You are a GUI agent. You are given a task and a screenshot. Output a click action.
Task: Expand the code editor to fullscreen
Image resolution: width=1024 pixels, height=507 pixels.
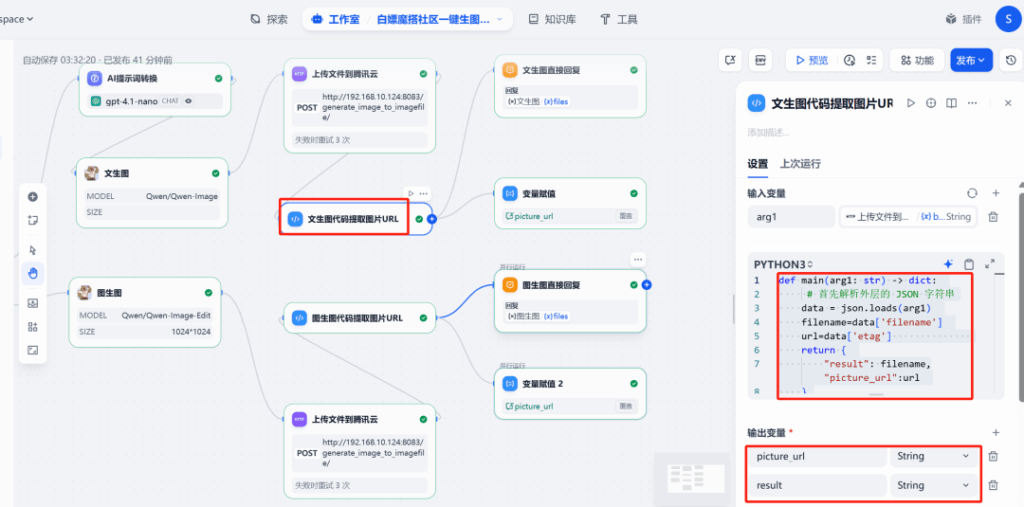point(990,264)
